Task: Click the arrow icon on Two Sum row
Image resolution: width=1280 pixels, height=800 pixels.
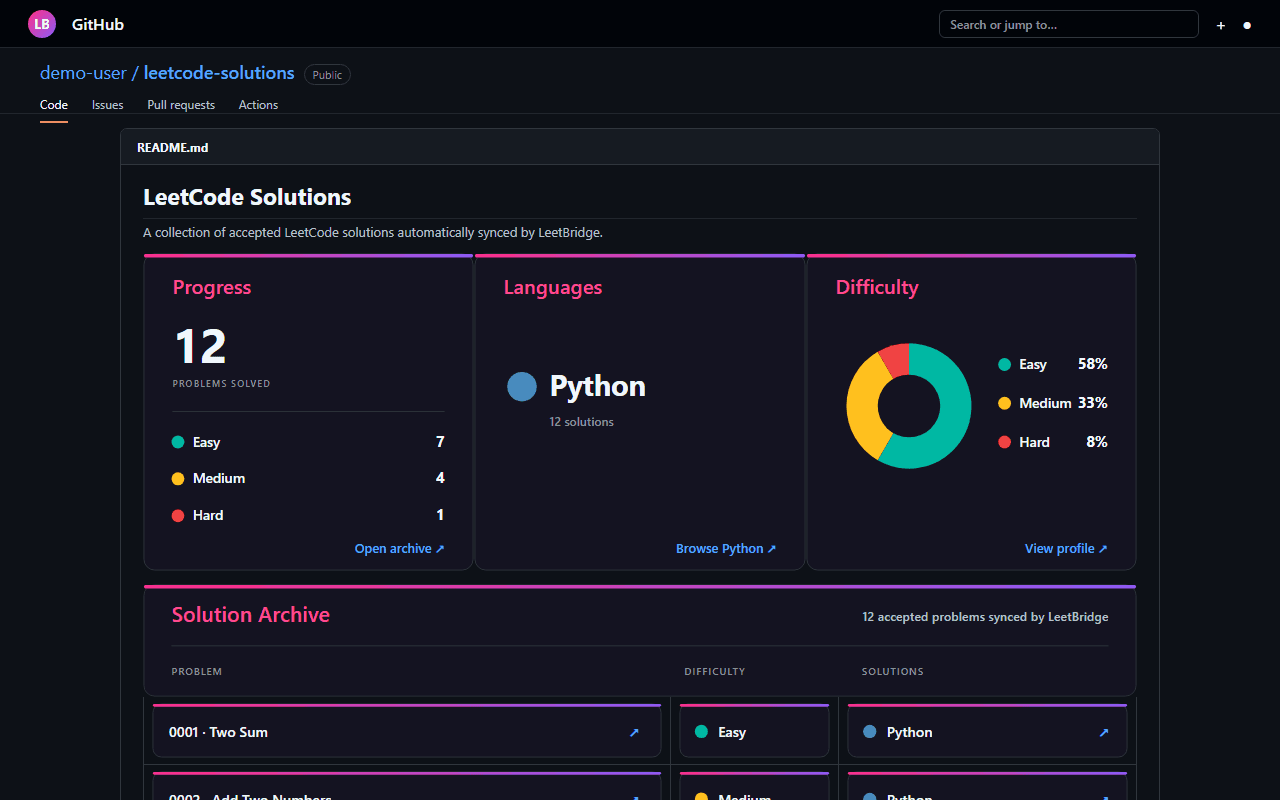Action: [634, 733]
